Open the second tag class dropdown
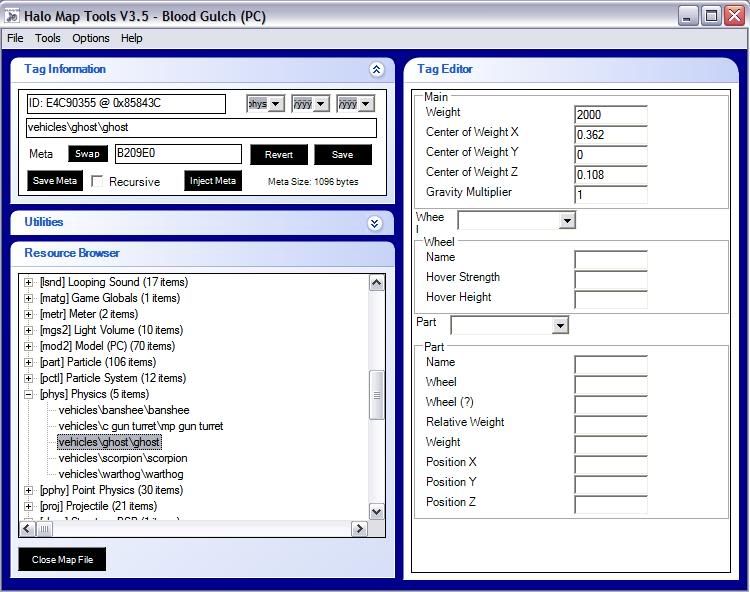The width and height of the screenshot is (750, 592). 320,104
